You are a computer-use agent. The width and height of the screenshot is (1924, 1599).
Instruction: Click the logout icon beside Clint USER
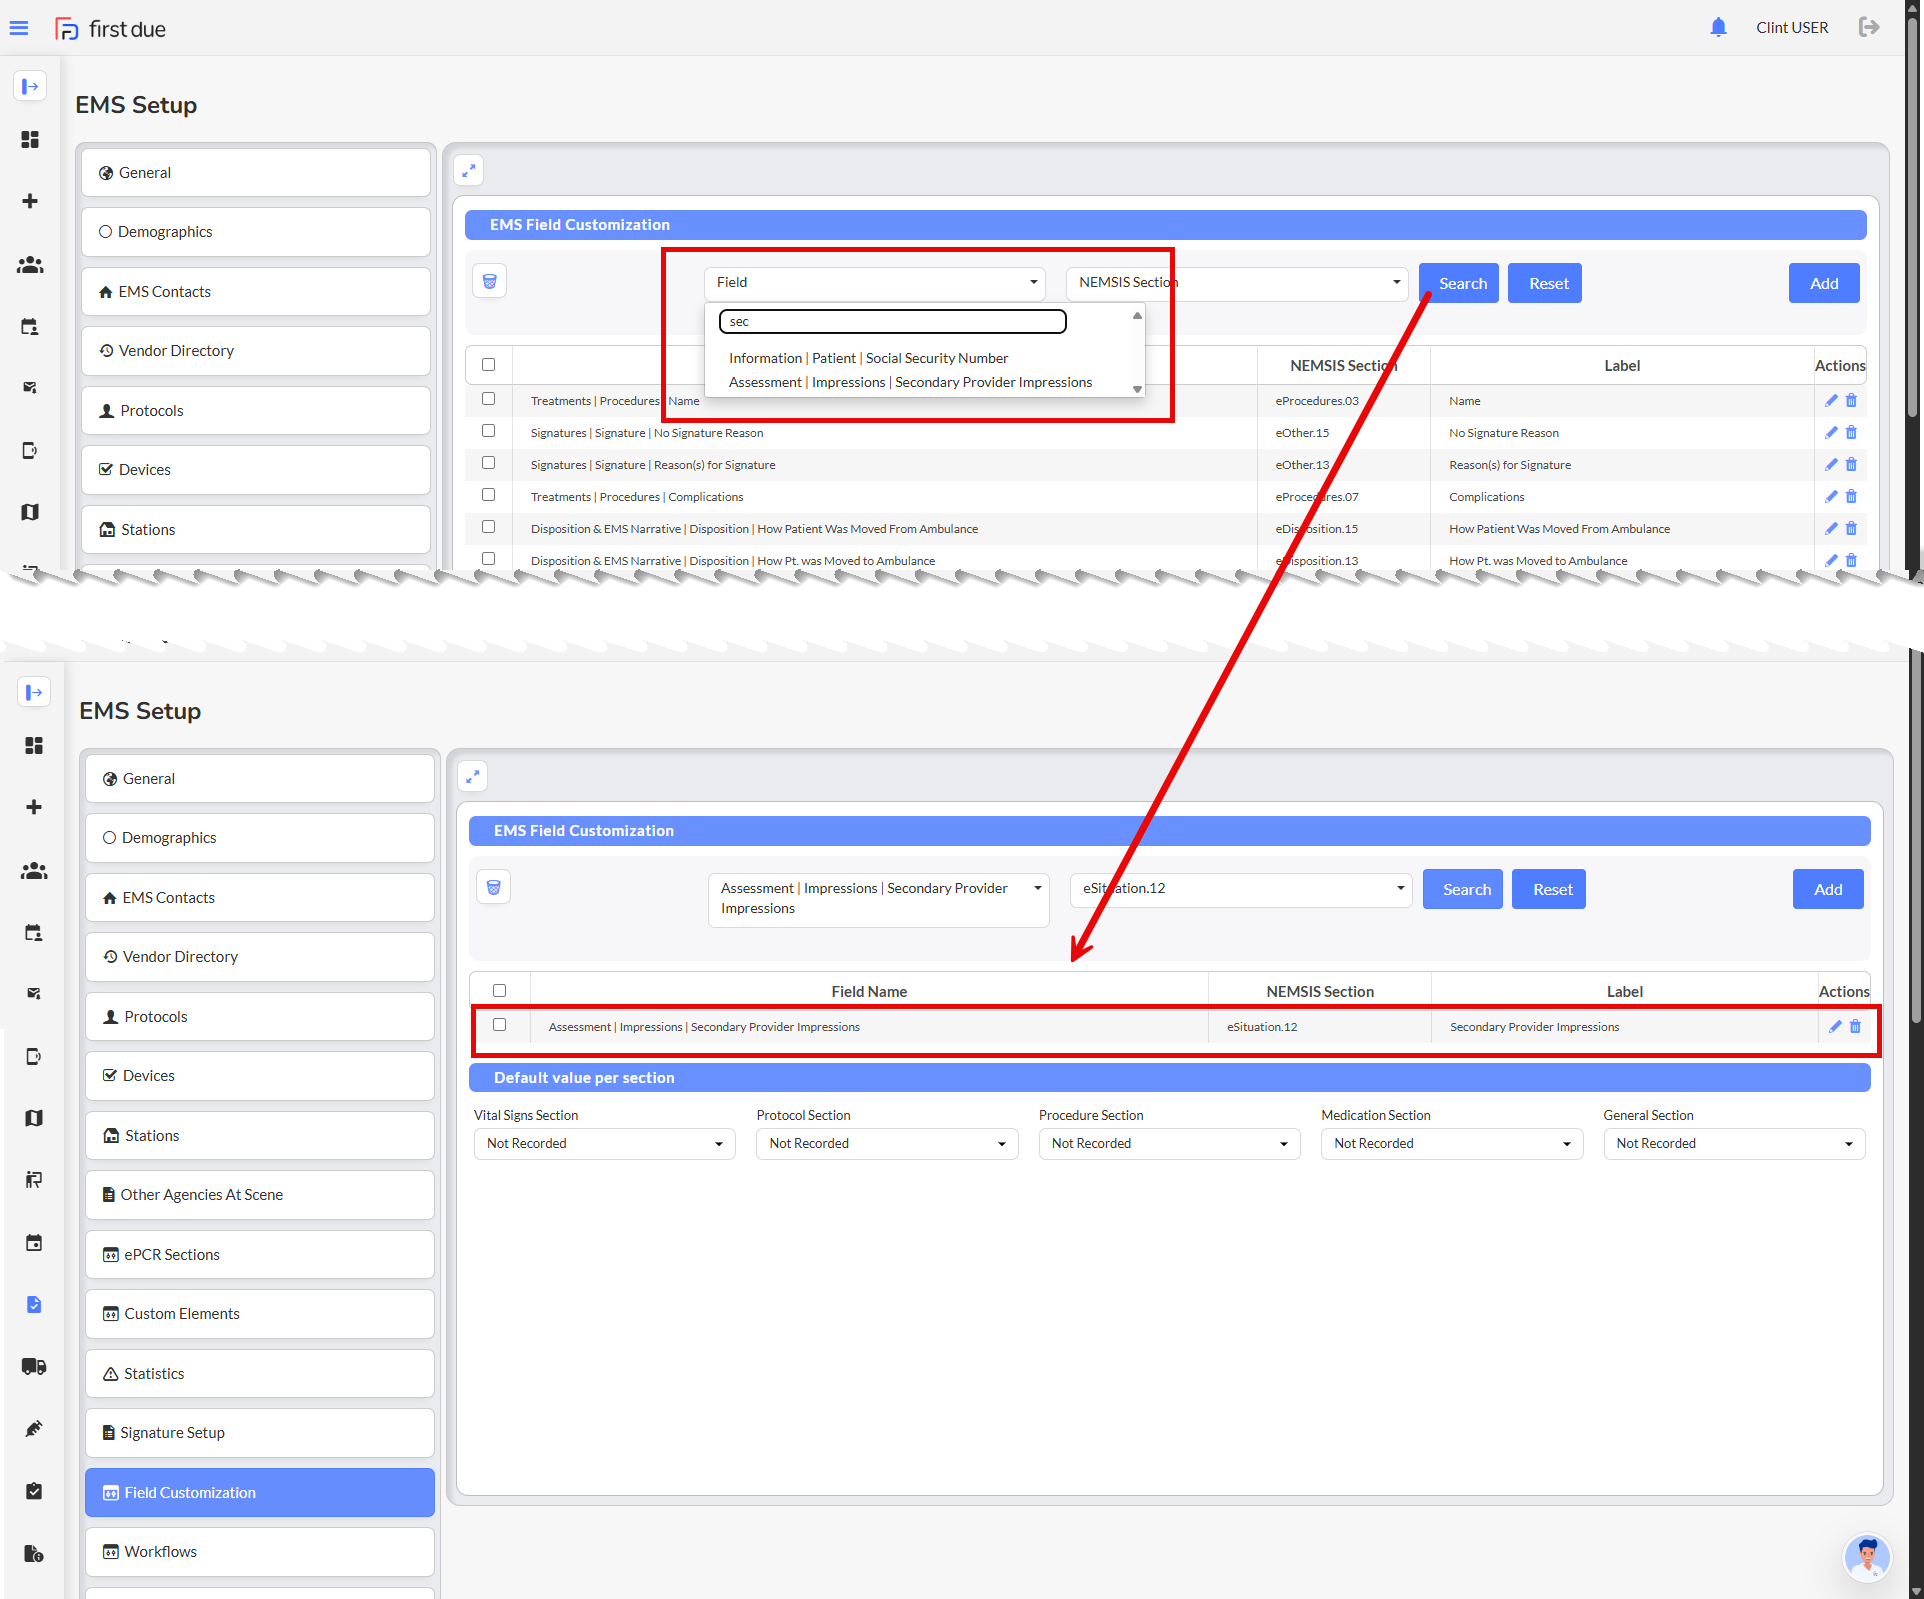click(x=1868, y=27)
